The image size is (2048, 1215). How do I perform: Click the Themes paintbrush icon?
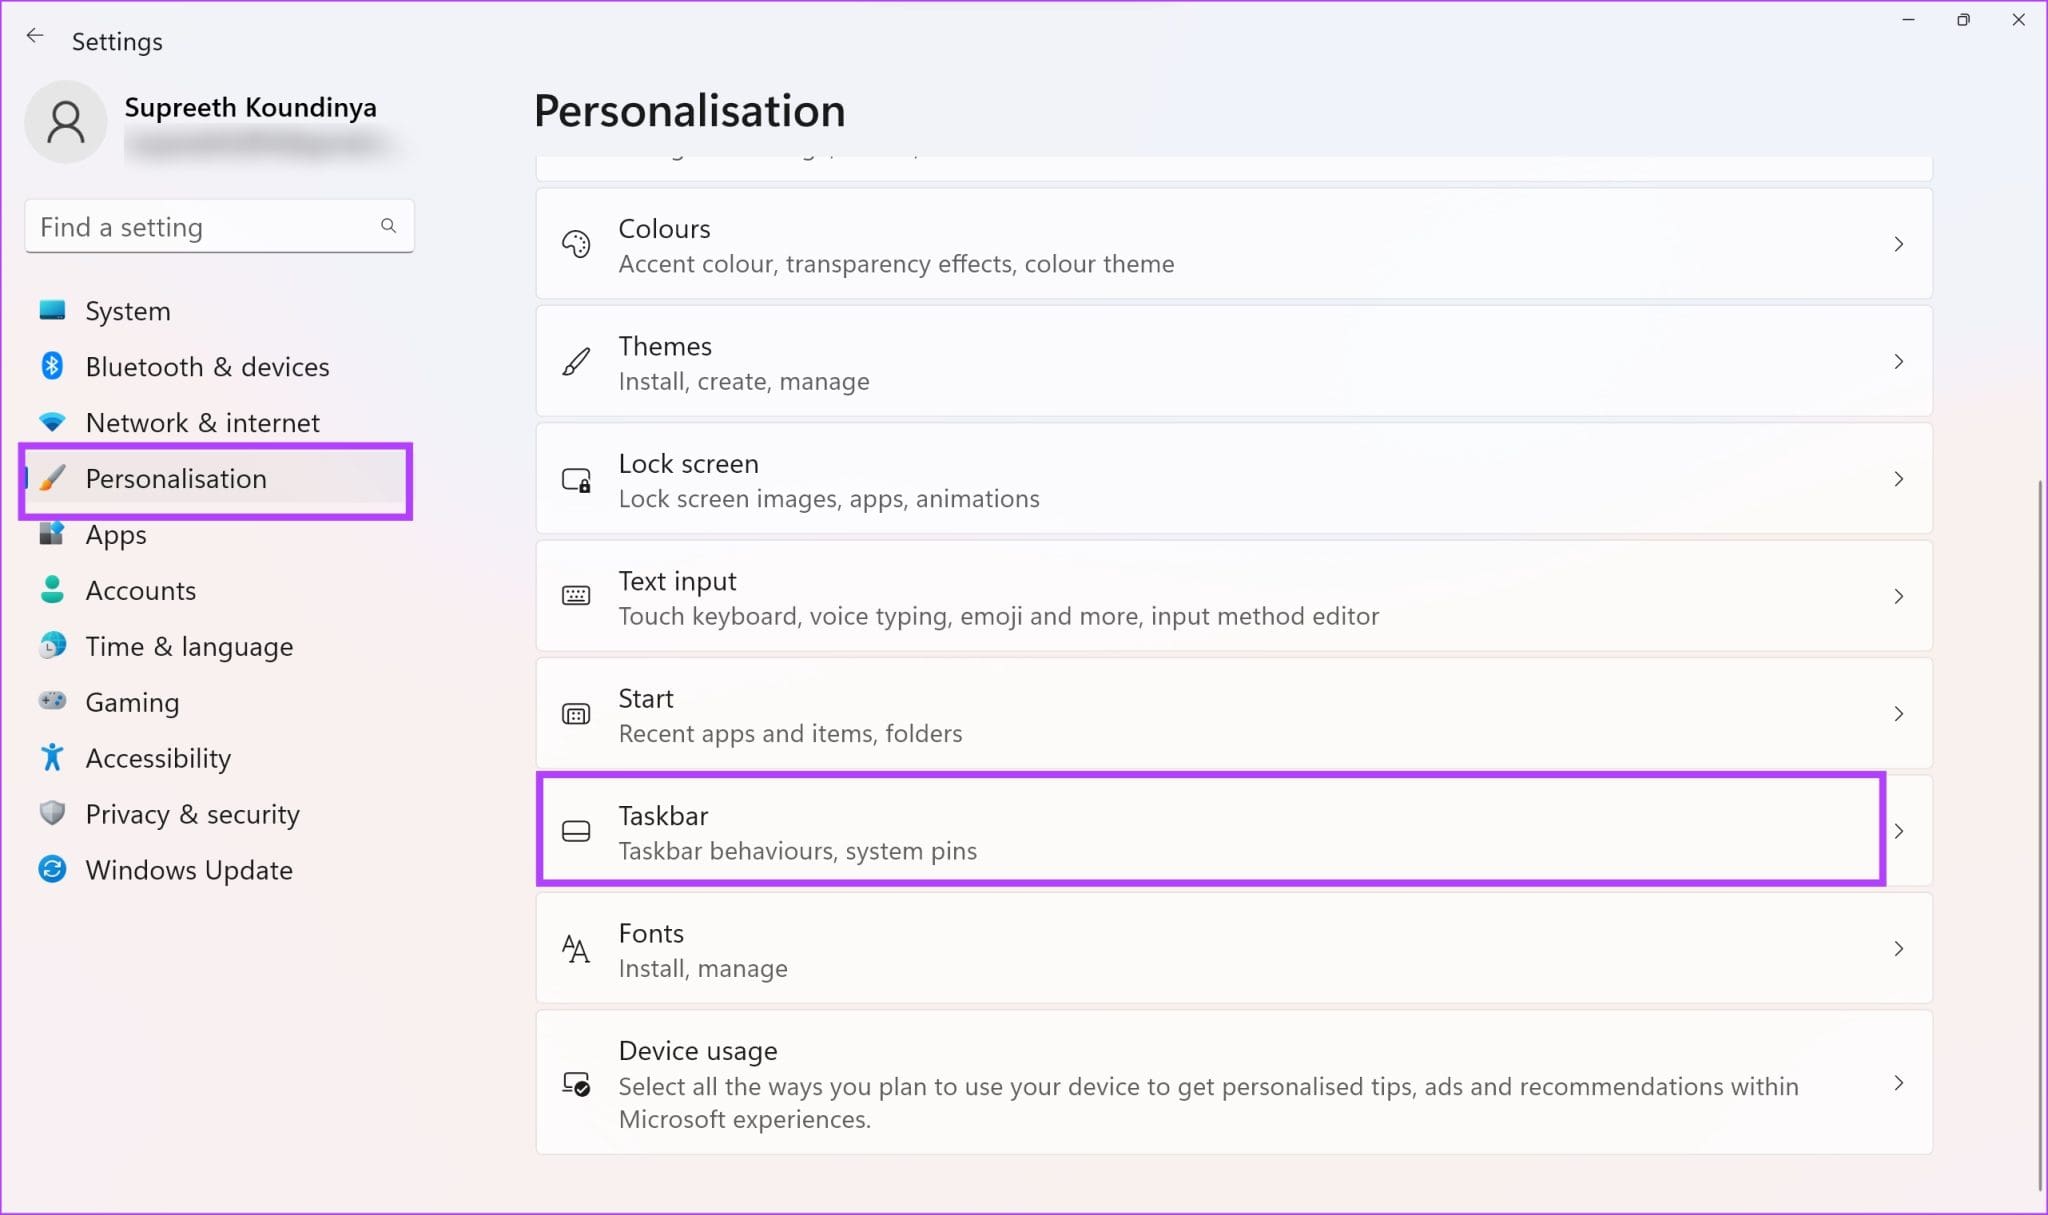[577, 362]
